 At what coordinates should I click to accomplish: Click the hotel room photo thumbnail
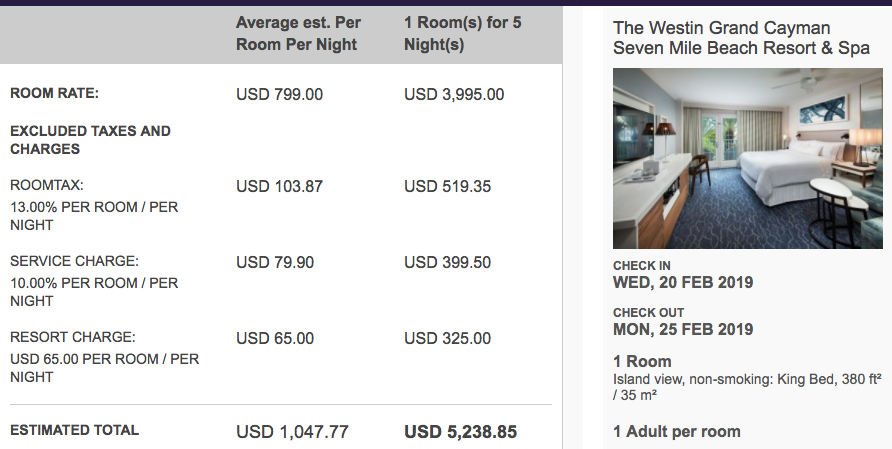pos(748,158)
